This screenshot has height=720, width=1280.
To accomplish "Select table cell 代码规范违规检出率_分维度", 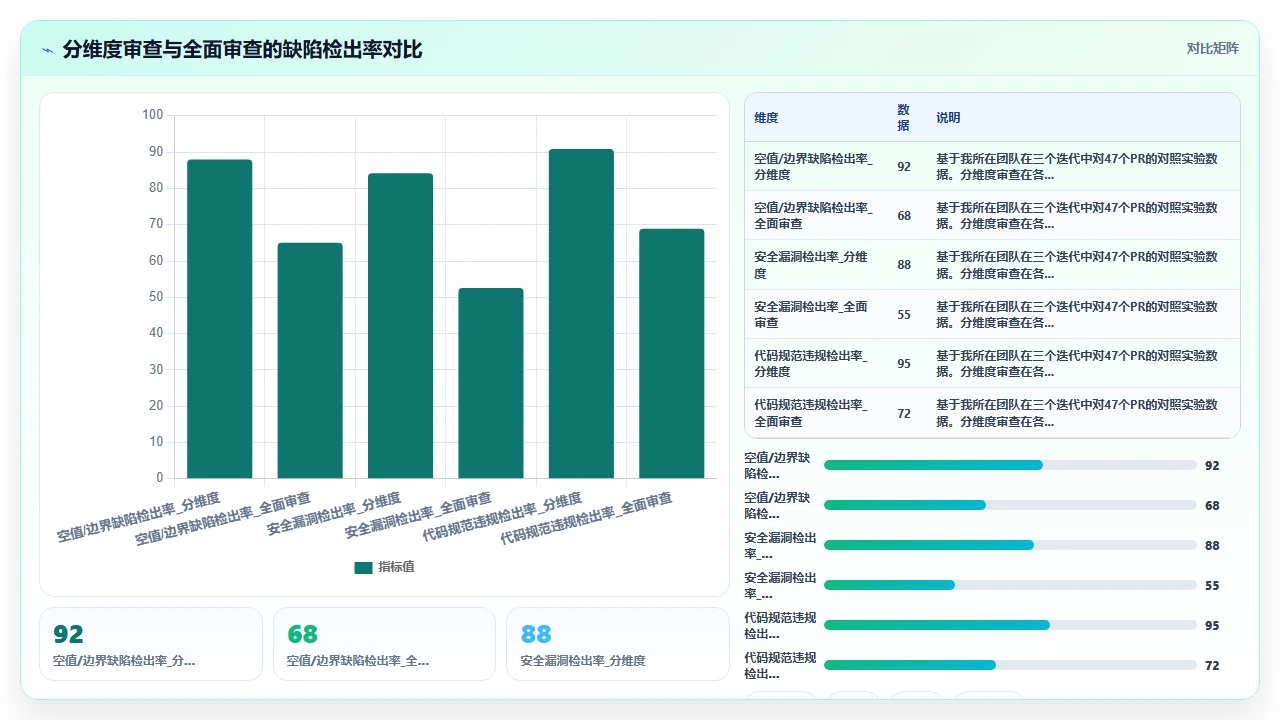I will (x=812, y=363).
